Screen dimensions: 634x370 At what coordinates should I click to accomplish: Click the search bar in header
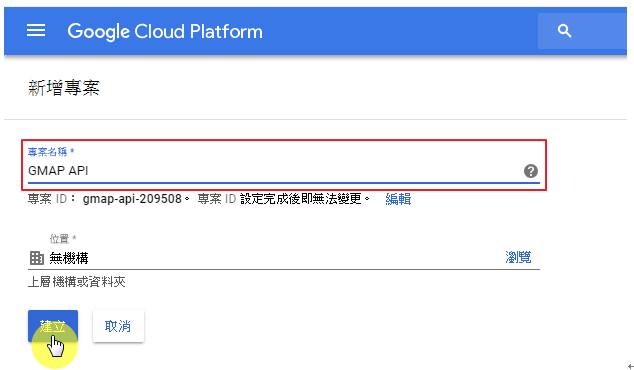582,31
